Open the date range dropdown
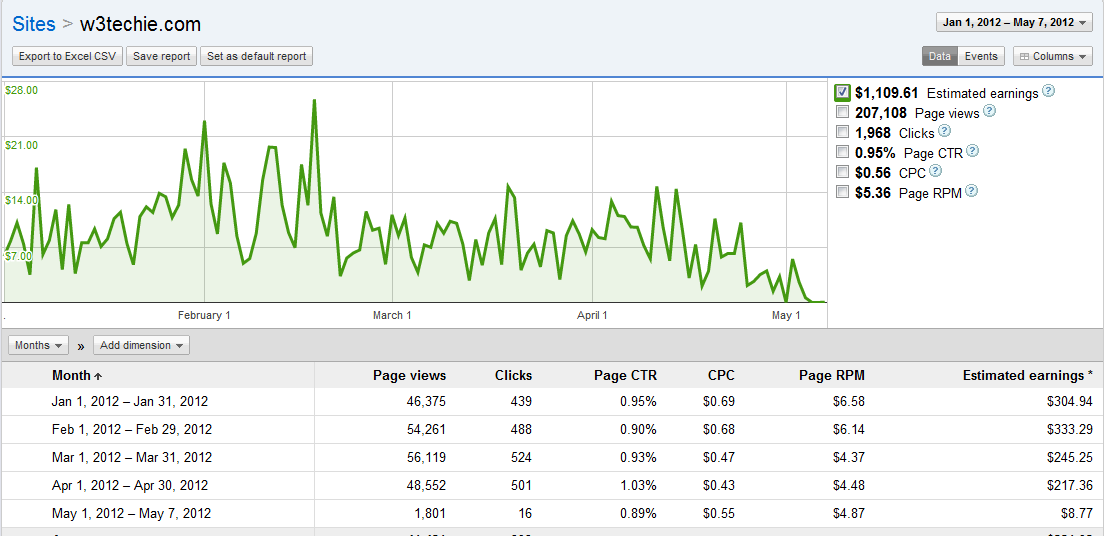Image resolution: width=1104 pixels, height=536 pixels. click(x=1014, y=22)
